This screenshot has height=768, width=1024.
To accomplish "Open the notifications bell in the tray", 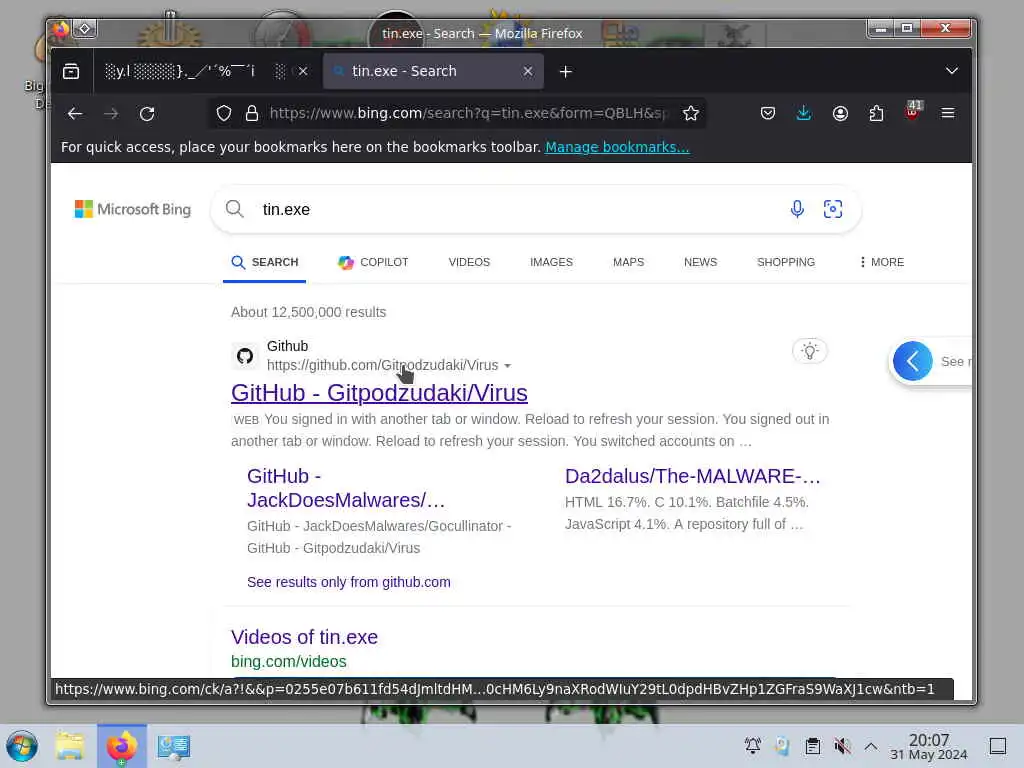I will pos(753,746).
